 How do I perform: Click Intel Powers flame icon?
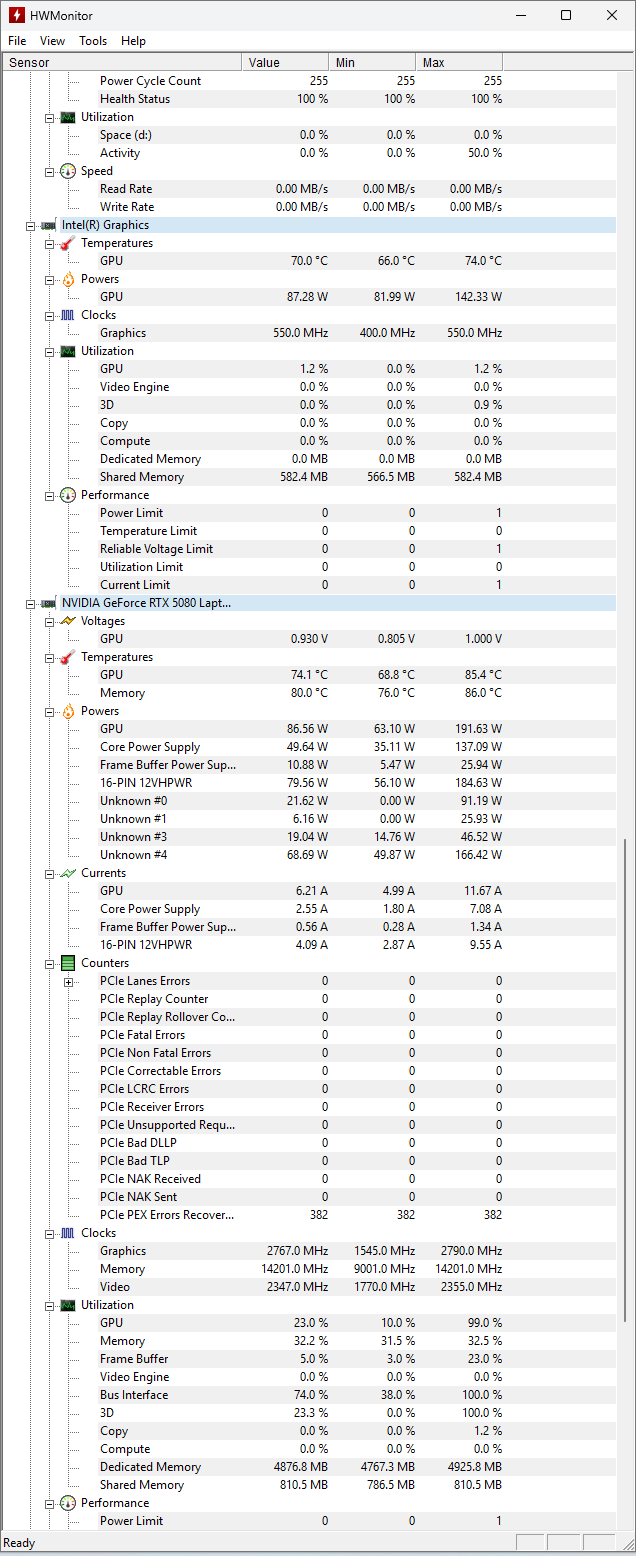pyautogui.click(x=67, y=279)
